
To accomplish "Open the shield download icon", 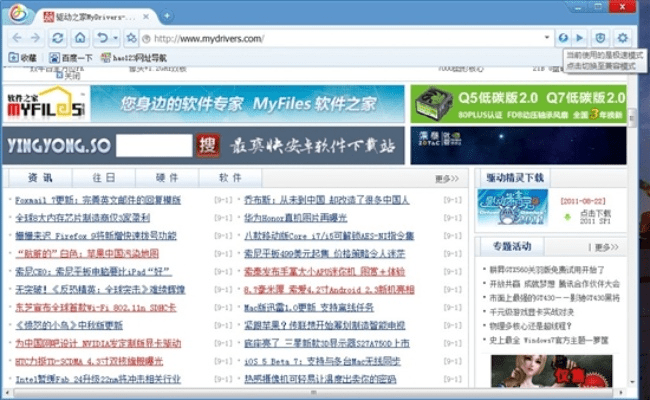I will point(600,38).
